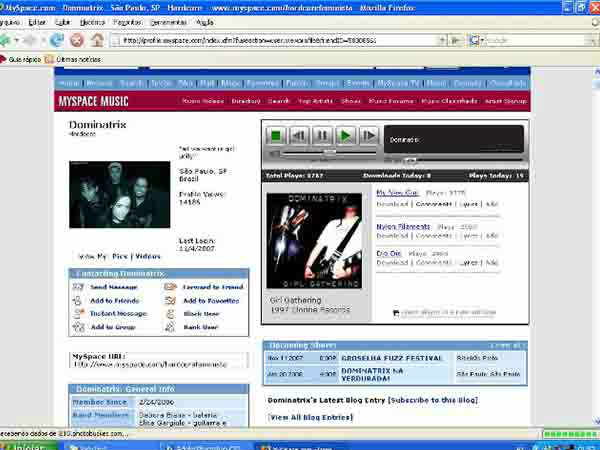Open Top Artists in MySpace Music navigation
This screenshot has width=600, height=450.
click(315, 101)
